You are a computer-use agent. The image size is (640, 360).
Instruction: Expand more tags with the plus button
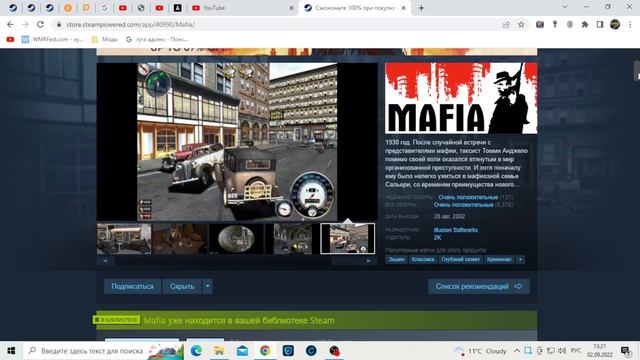(520, 259)
